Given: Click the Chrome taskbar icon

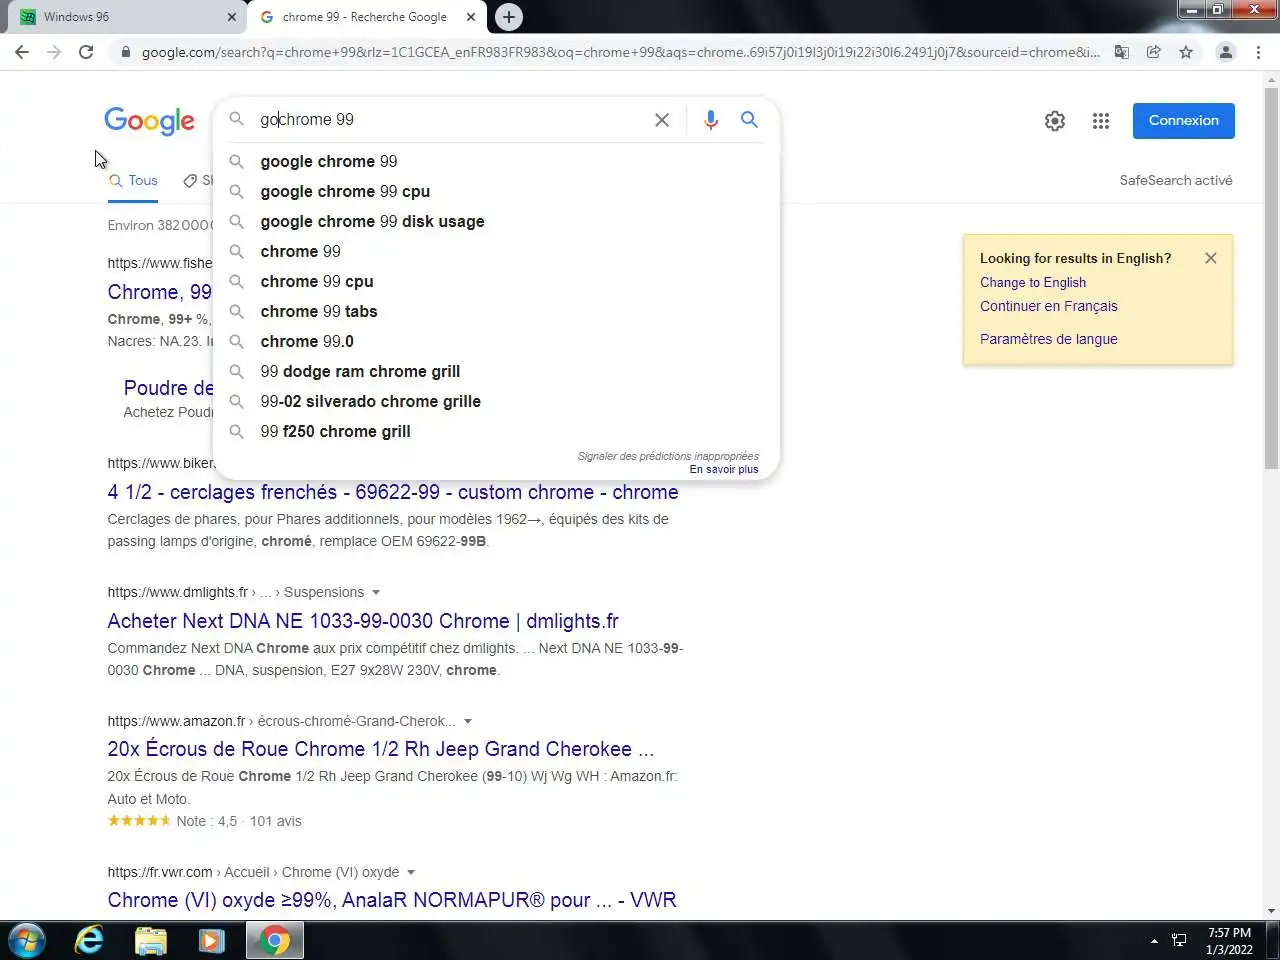Looking at the screenshot, I should 275,940.
